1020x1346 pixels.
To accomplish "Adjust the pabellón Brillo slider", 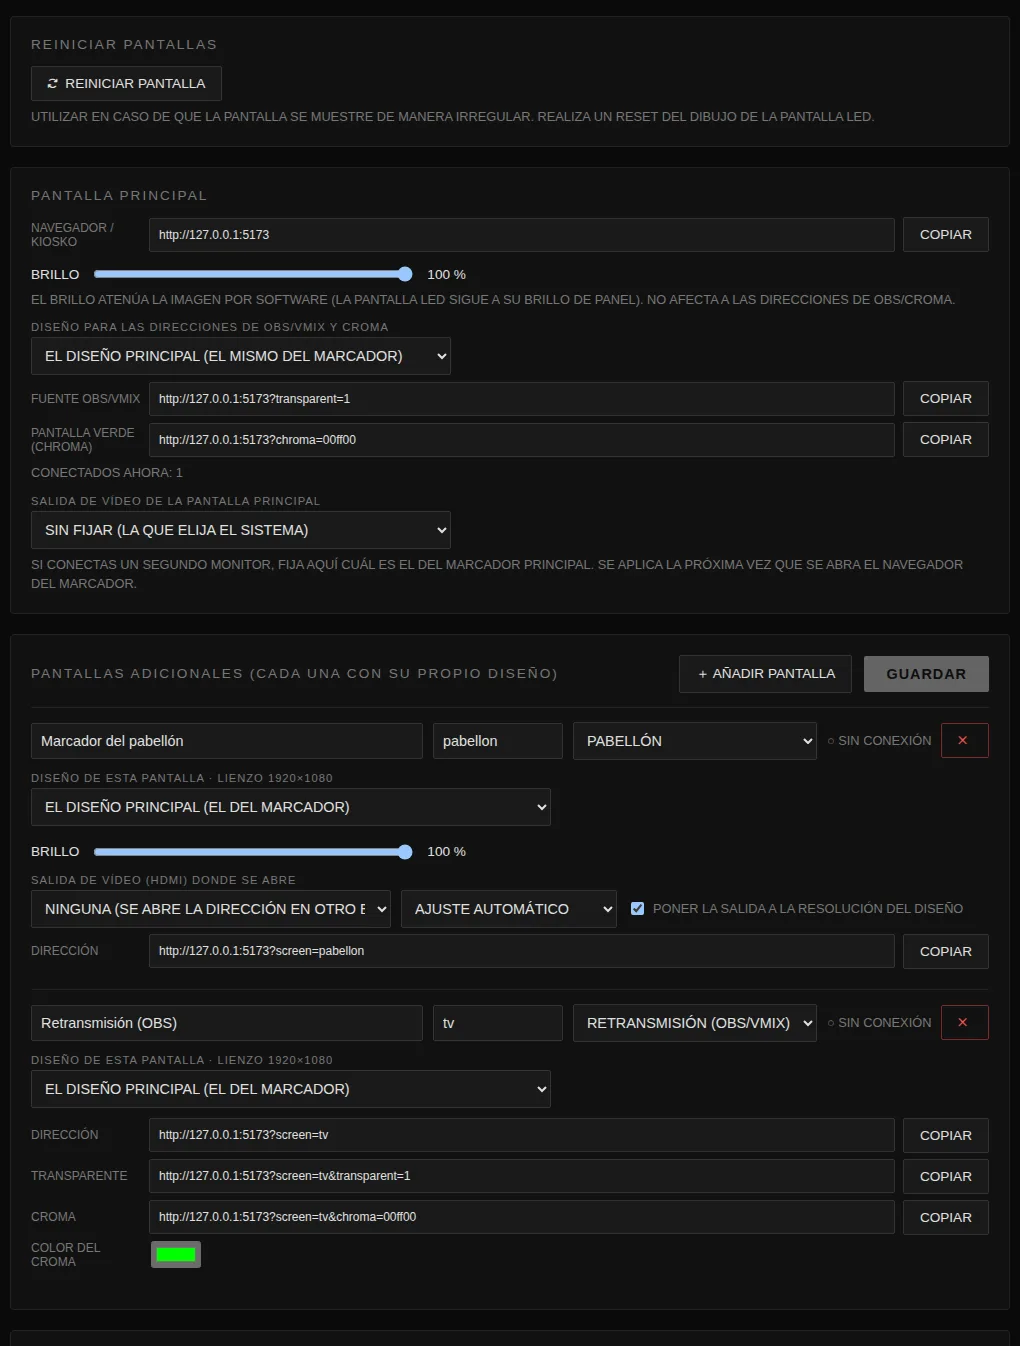I will 253,852.
